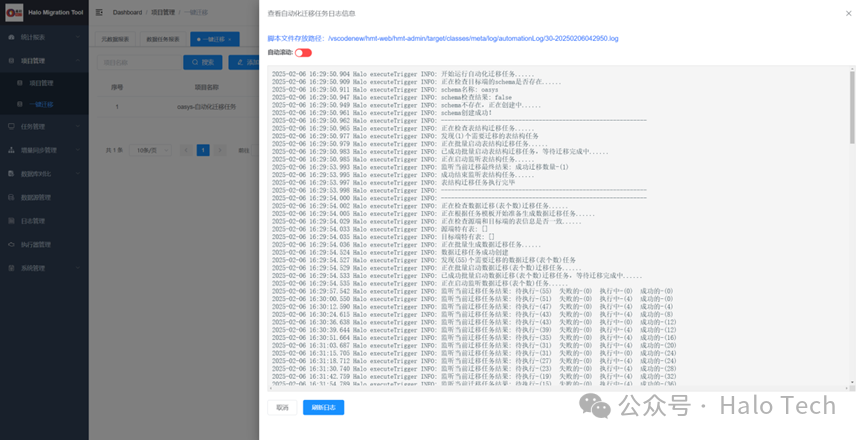Open the 项目管理 submenu item
The height and width of the screenshot is (440, 864).
coord(44,83)
